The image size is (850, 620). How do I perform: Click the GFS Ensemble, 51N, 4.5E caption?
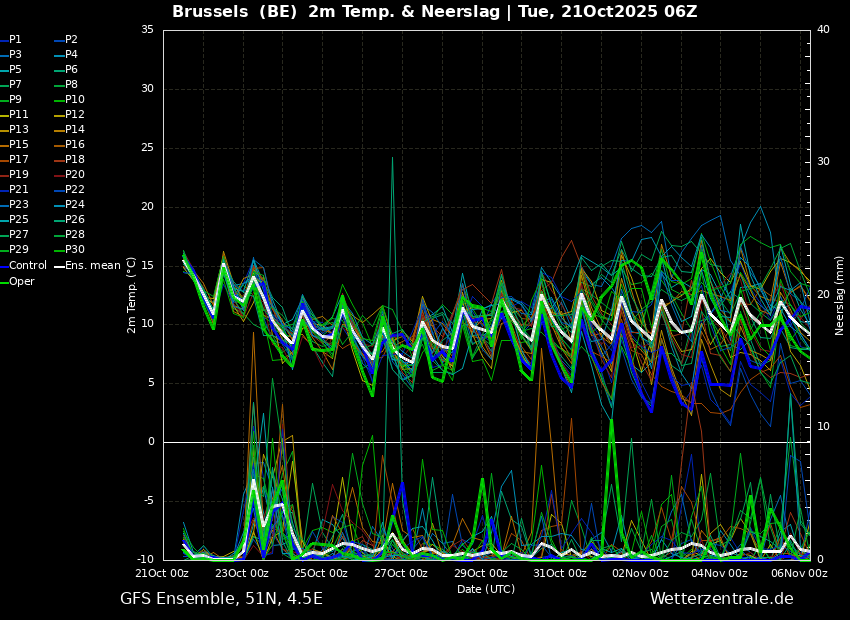[x=221, y=599]
